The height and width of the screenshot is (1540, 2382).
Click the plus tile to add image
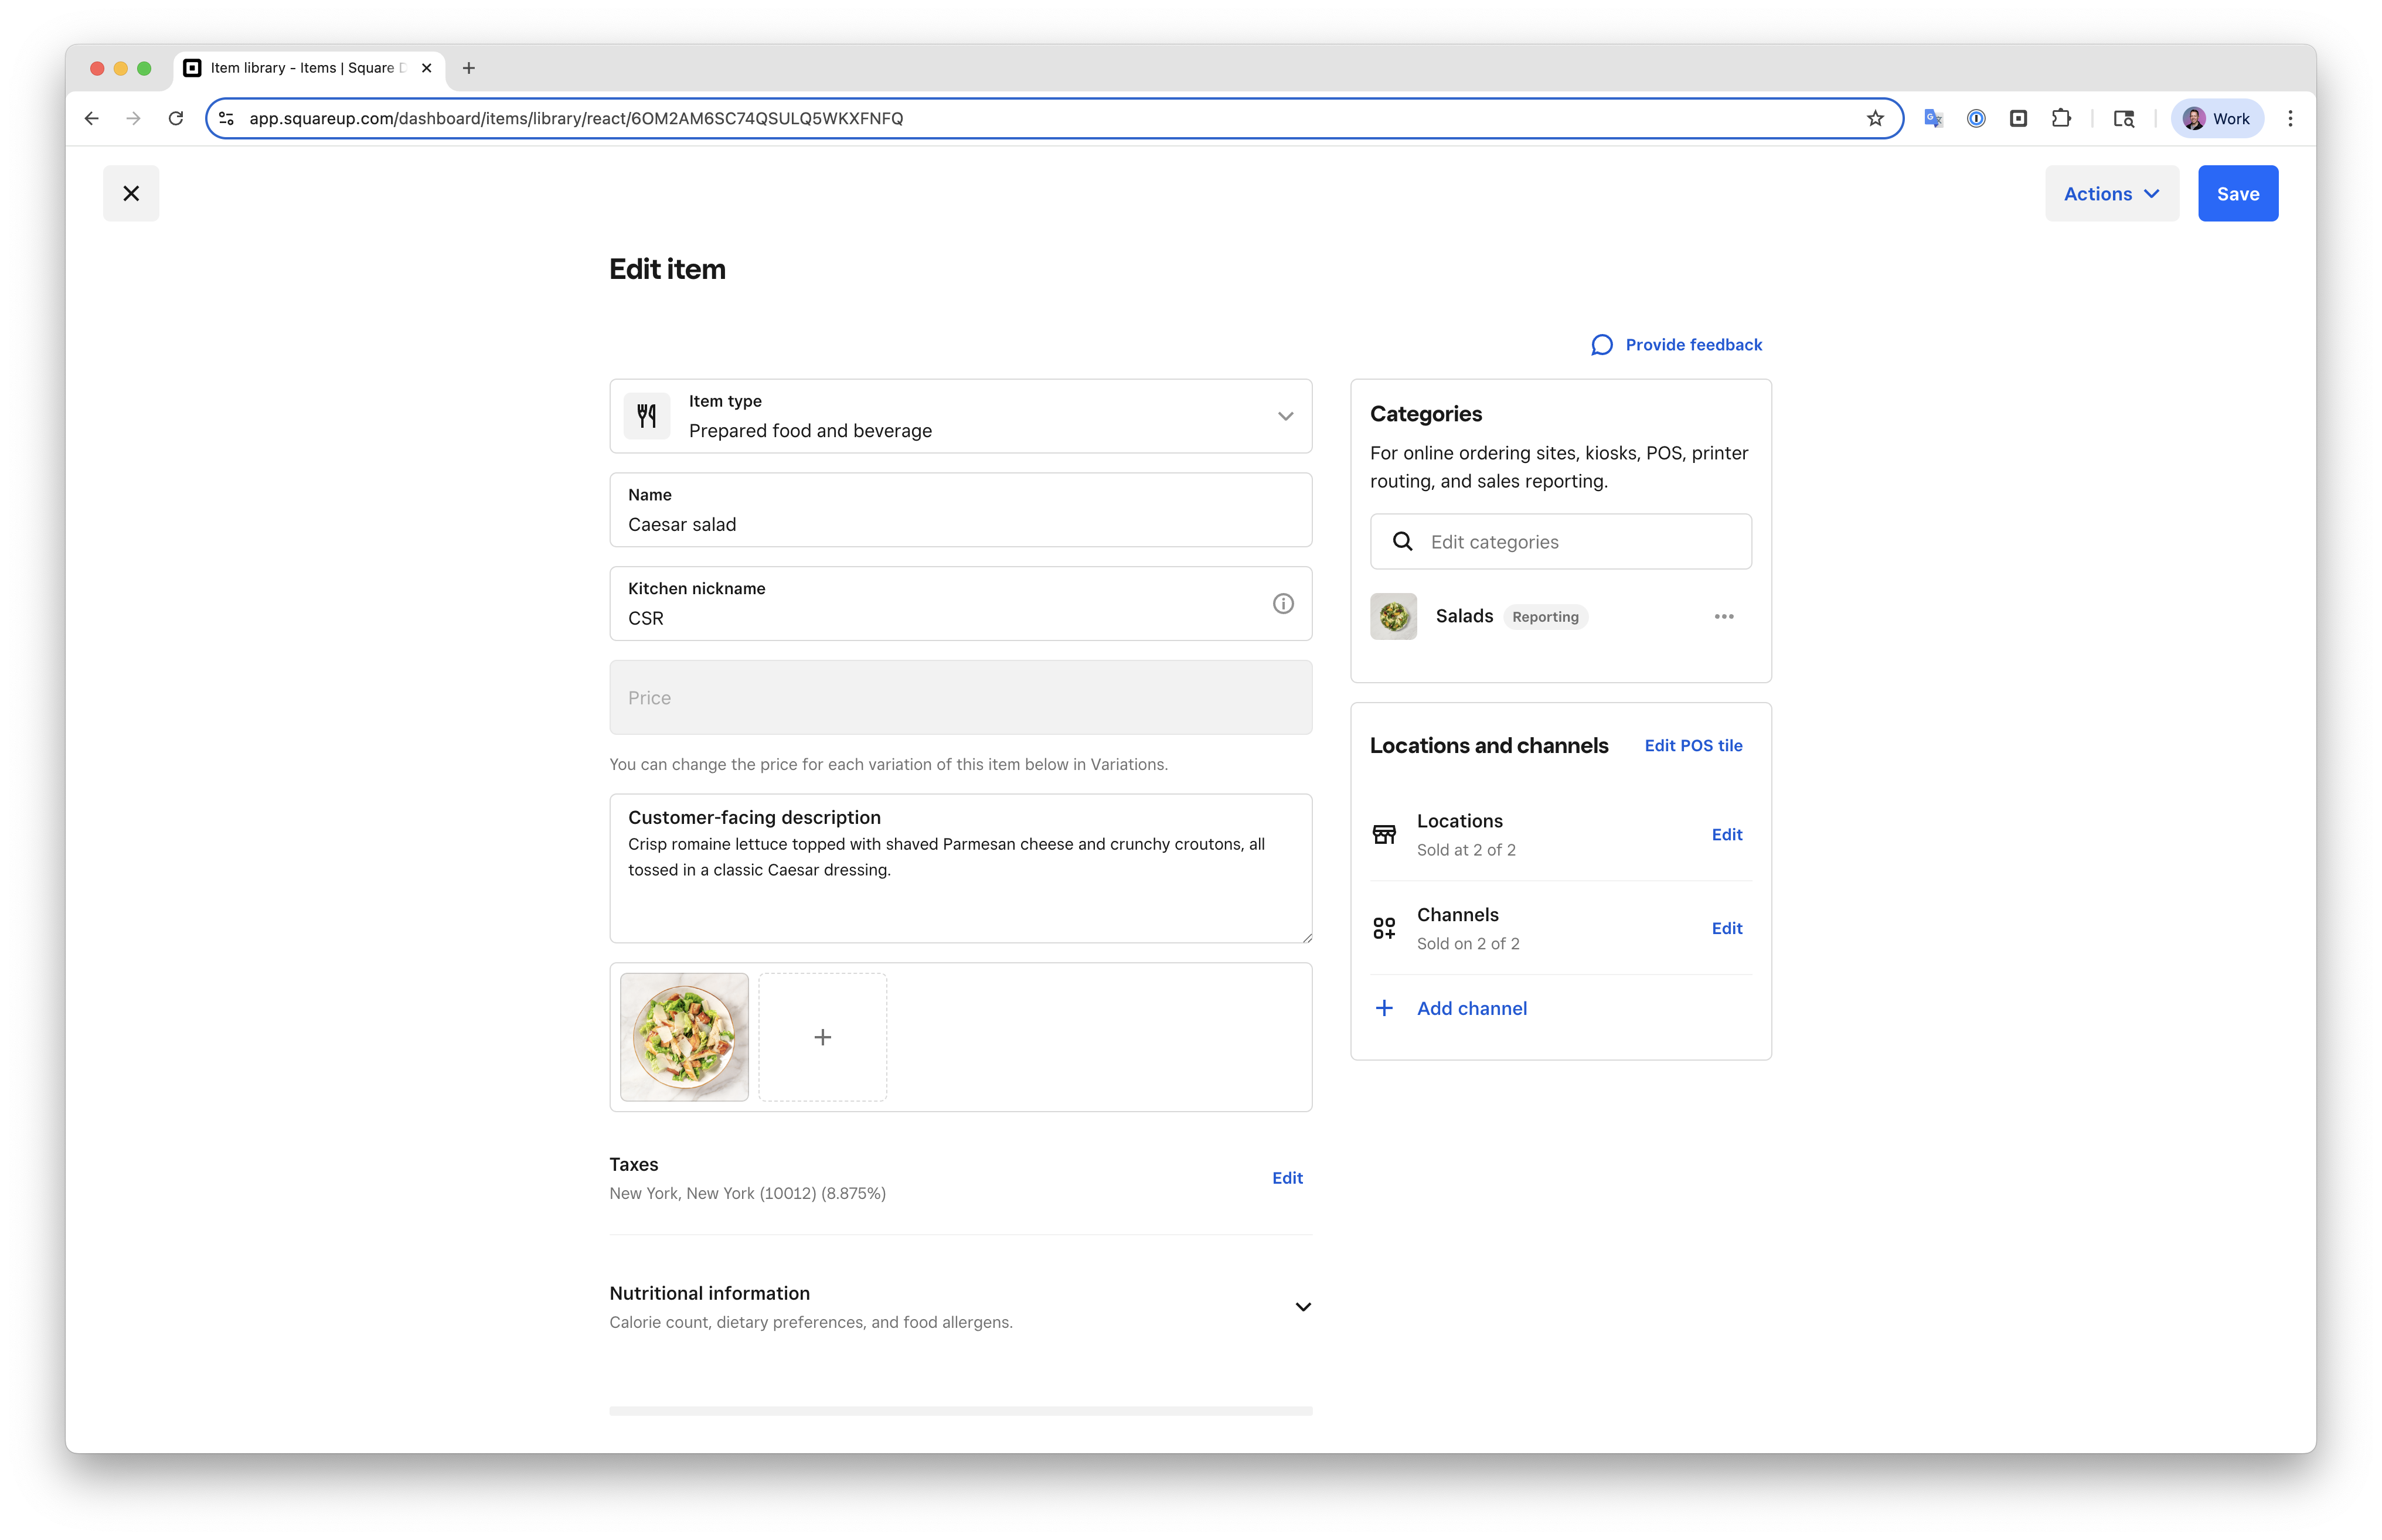click(822, 1037)
